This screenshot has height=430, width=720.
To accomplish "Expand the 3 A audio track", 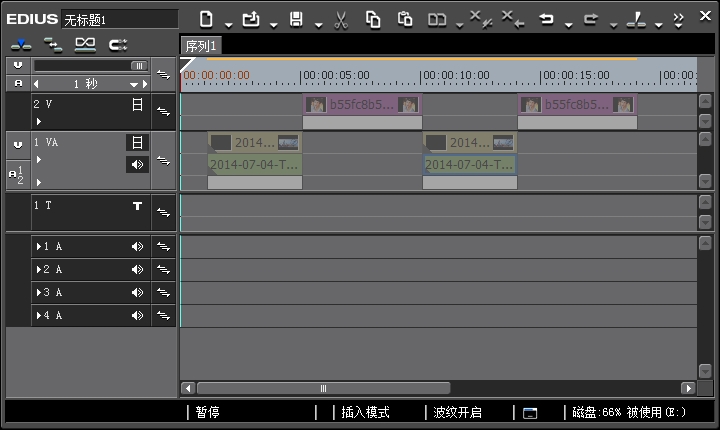I will tap(39, 293).
